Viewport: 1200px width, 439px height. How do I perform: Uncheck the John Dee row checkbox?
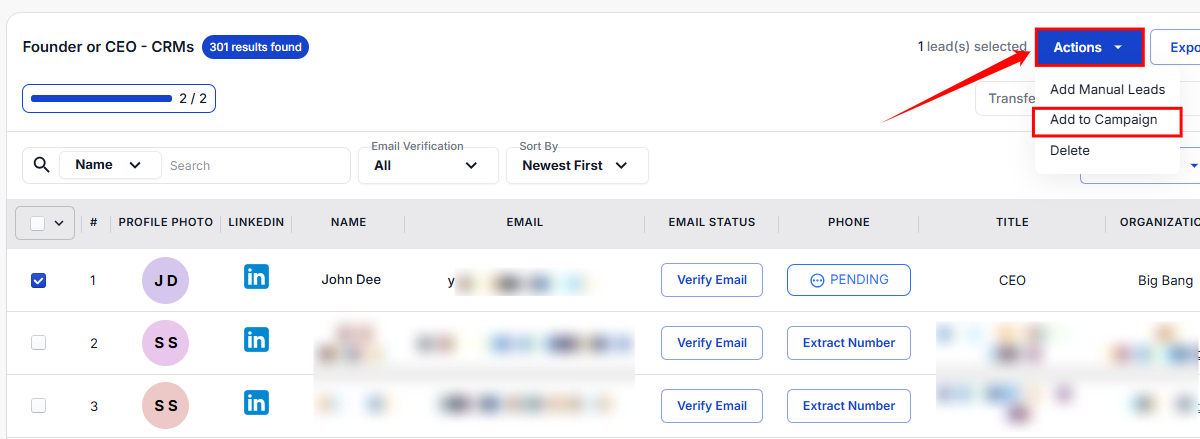click(x=38, y=281)
